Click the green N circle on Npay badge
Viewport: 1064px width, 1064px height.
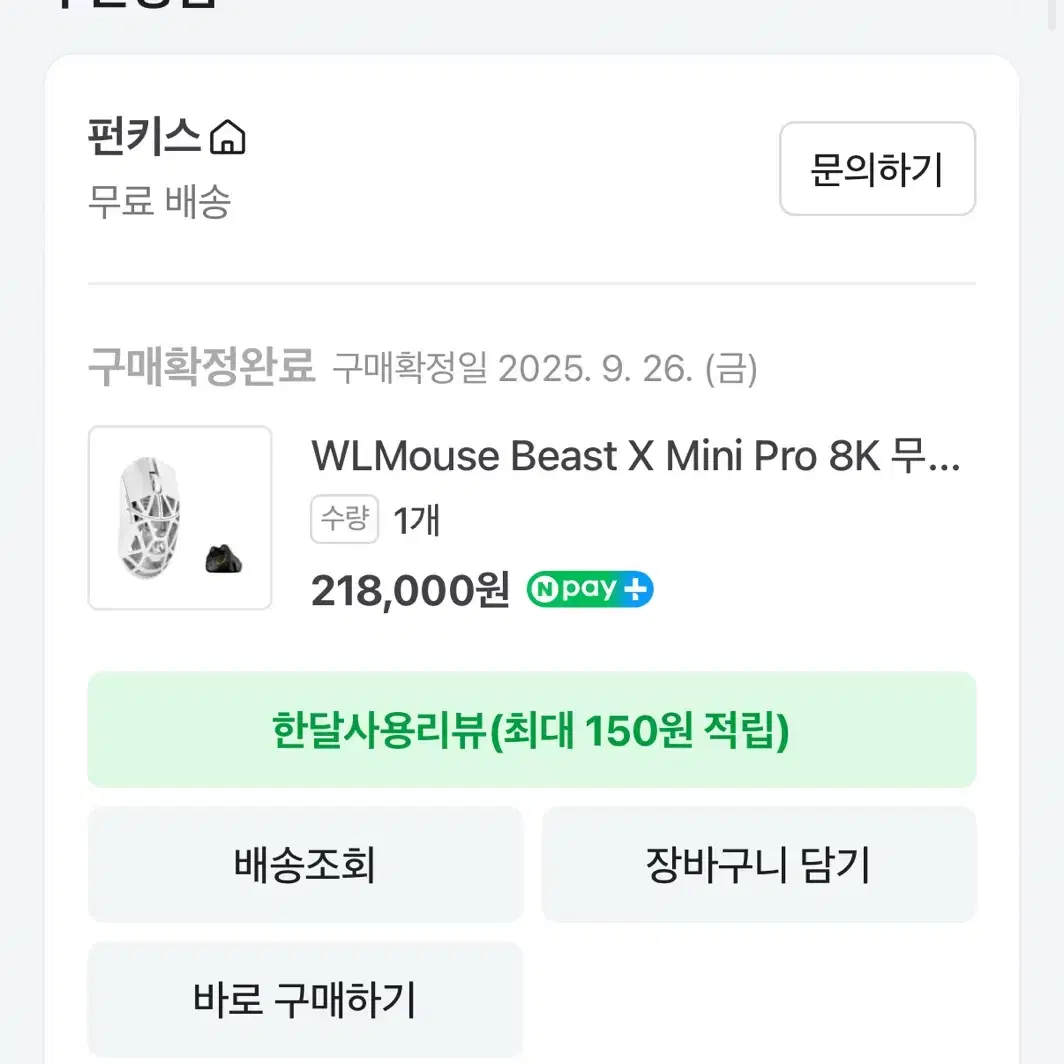pos(546,590)
